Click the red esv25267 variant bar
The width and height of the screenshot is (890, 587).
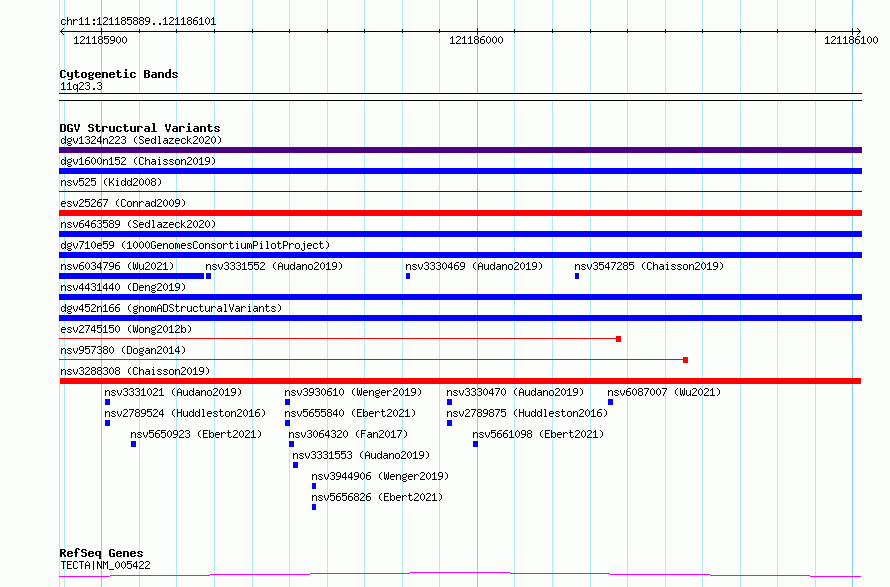click(x=460, y=213)
